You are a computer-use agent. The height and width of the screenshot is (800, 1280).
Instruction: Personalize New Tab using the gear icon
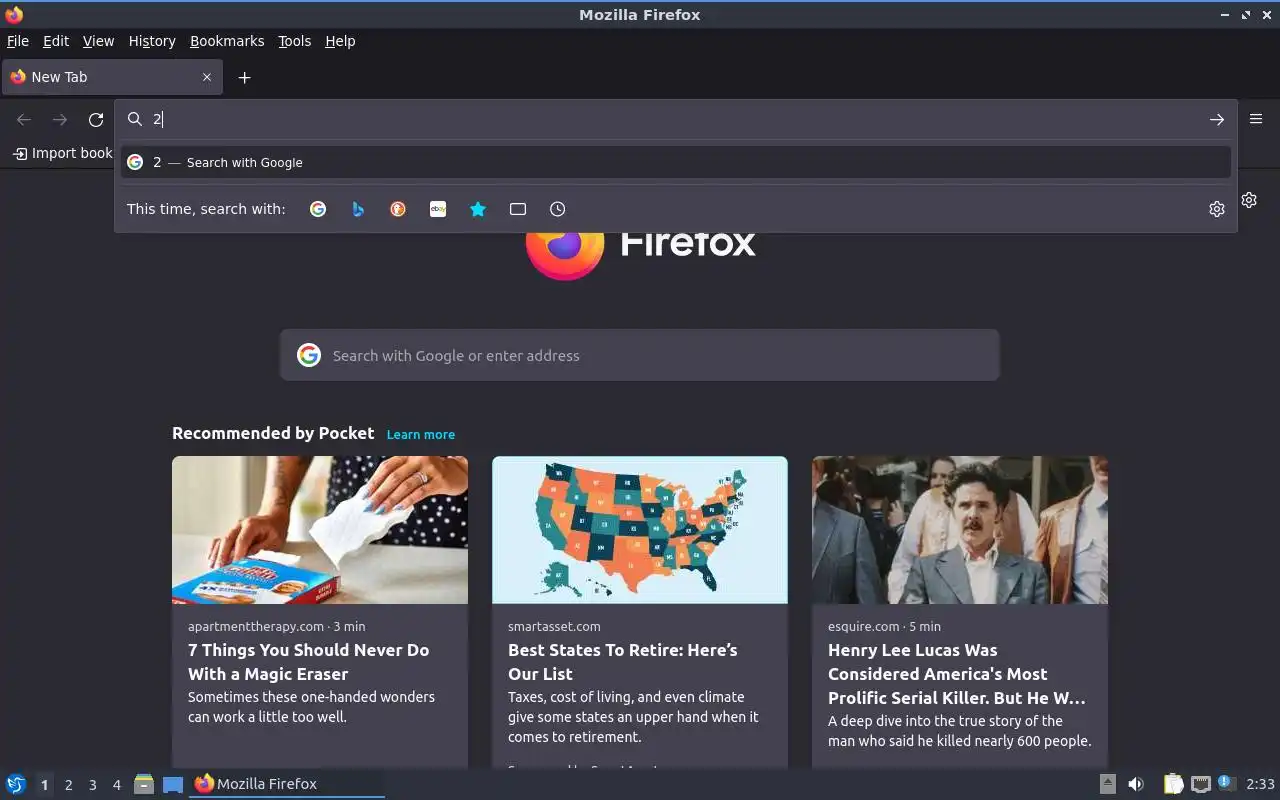pos(1249,200)
